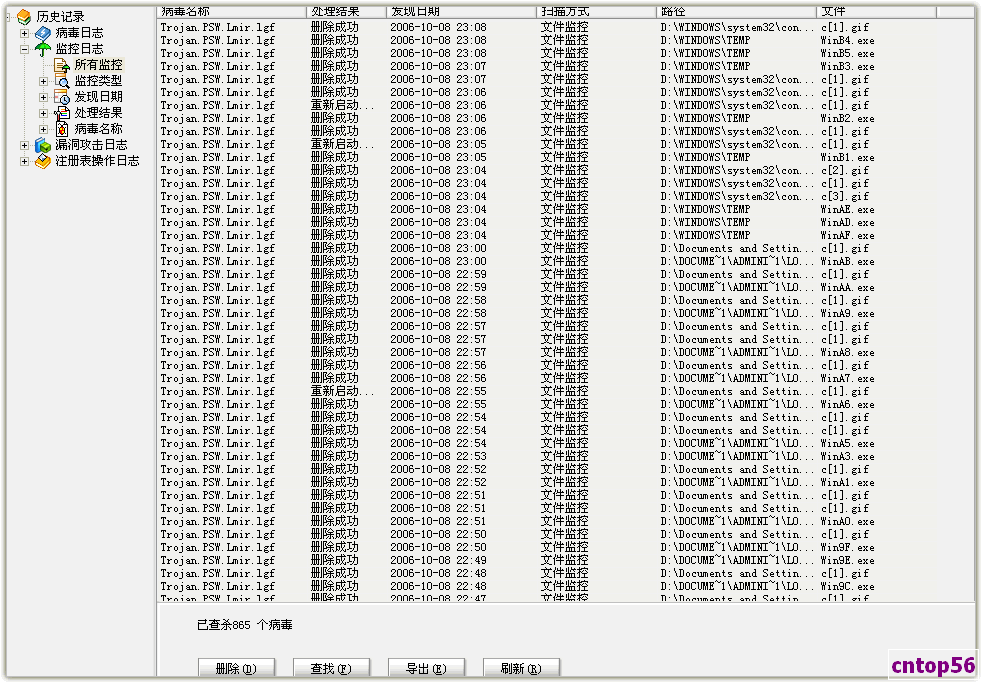Select the row with file WinAE.exe
982x683 pixels.
566,210
